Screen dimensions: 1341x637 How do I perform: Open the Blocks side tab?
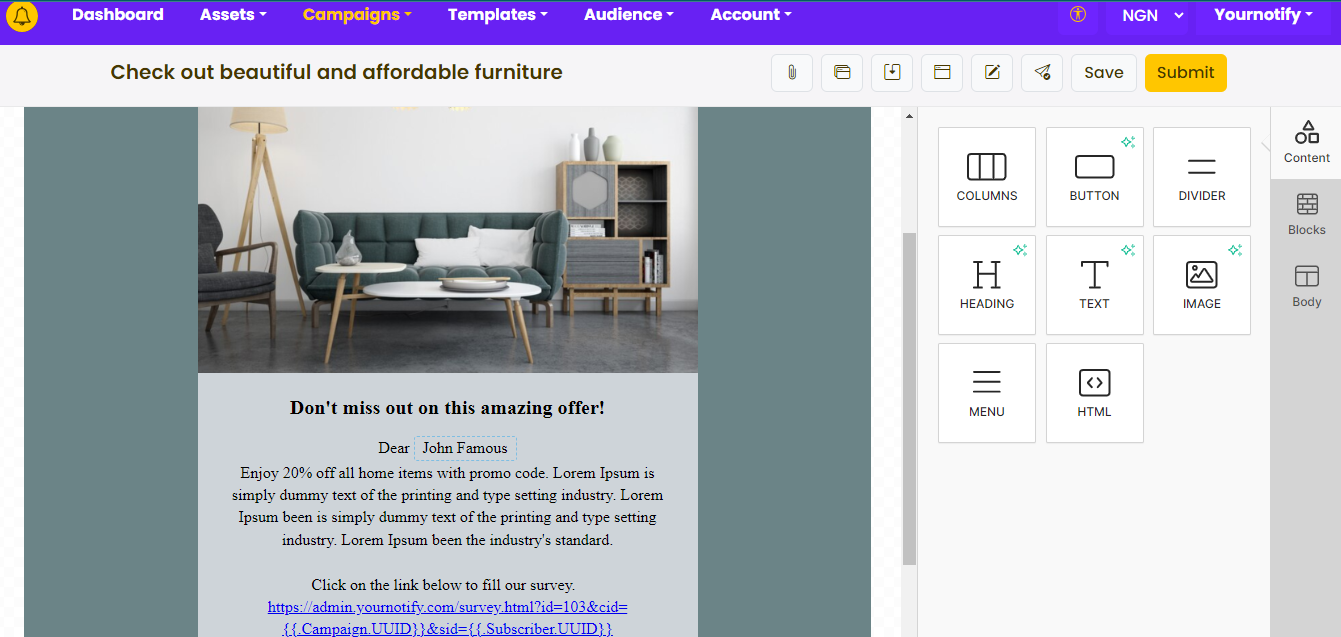coord(1306,214)
